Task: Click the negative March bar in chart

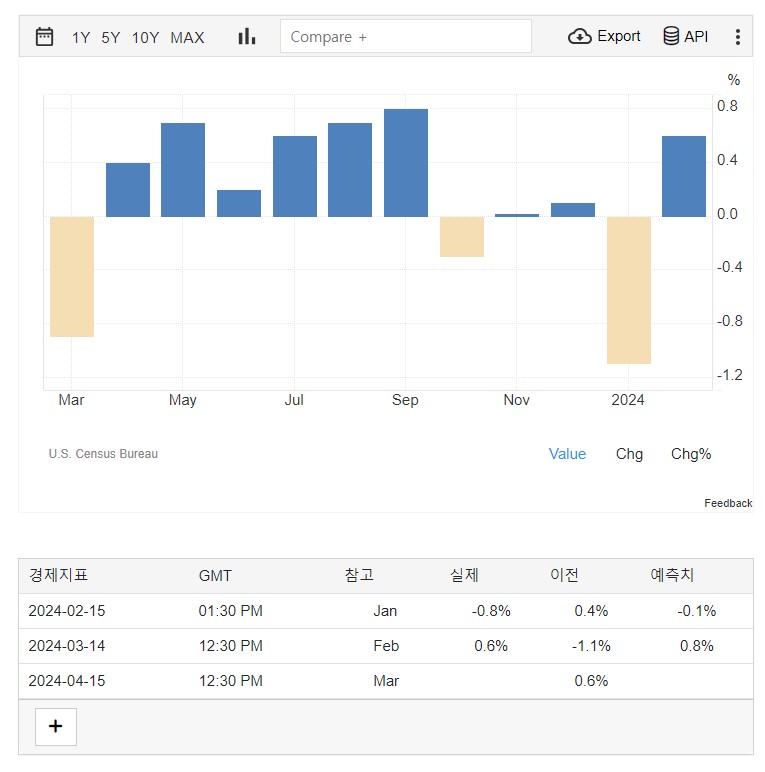Action: coord(72,277)
